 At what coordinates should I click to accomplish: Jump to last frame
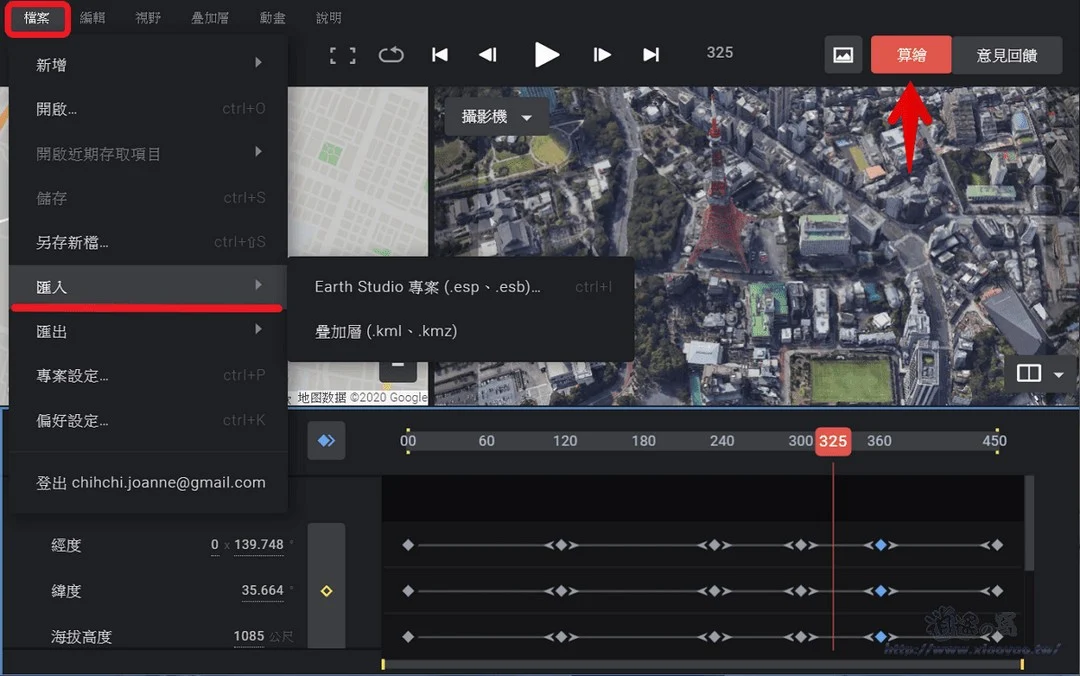651,54
